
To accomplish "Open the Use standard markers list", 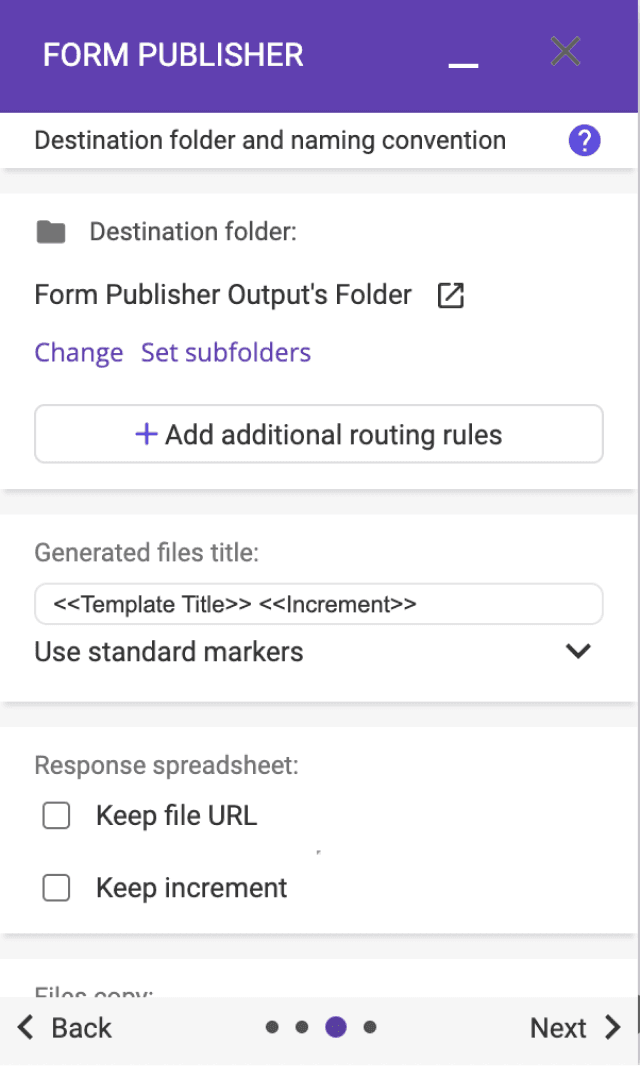I will pos(169,652).
